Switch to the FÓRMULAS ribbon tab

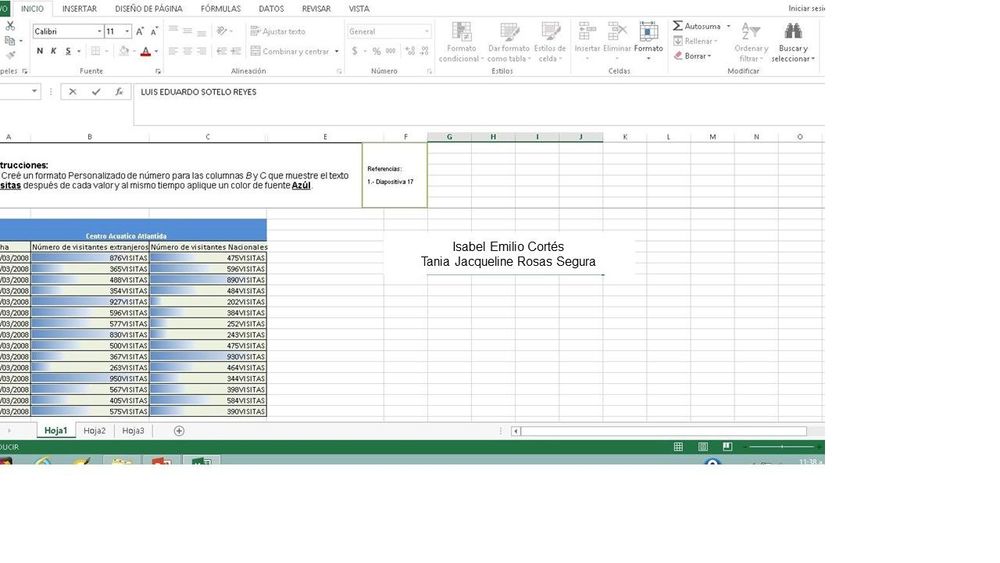220,8
